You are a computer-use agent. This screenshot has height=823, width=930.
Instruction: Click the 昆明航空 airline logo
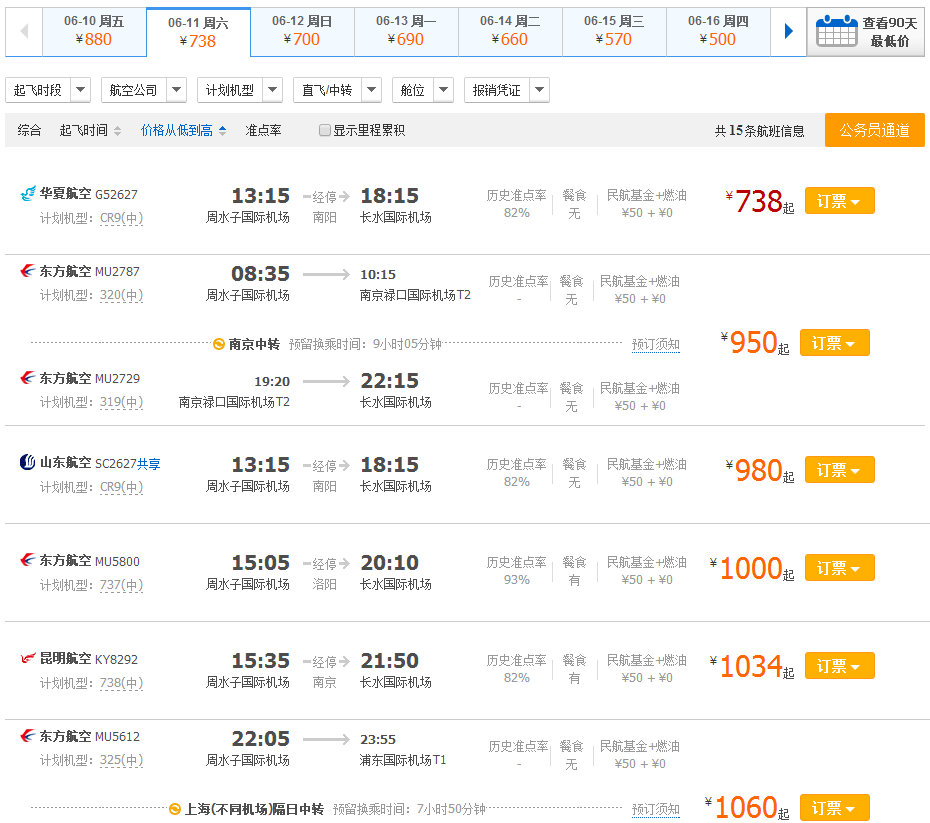coord(28,658)
